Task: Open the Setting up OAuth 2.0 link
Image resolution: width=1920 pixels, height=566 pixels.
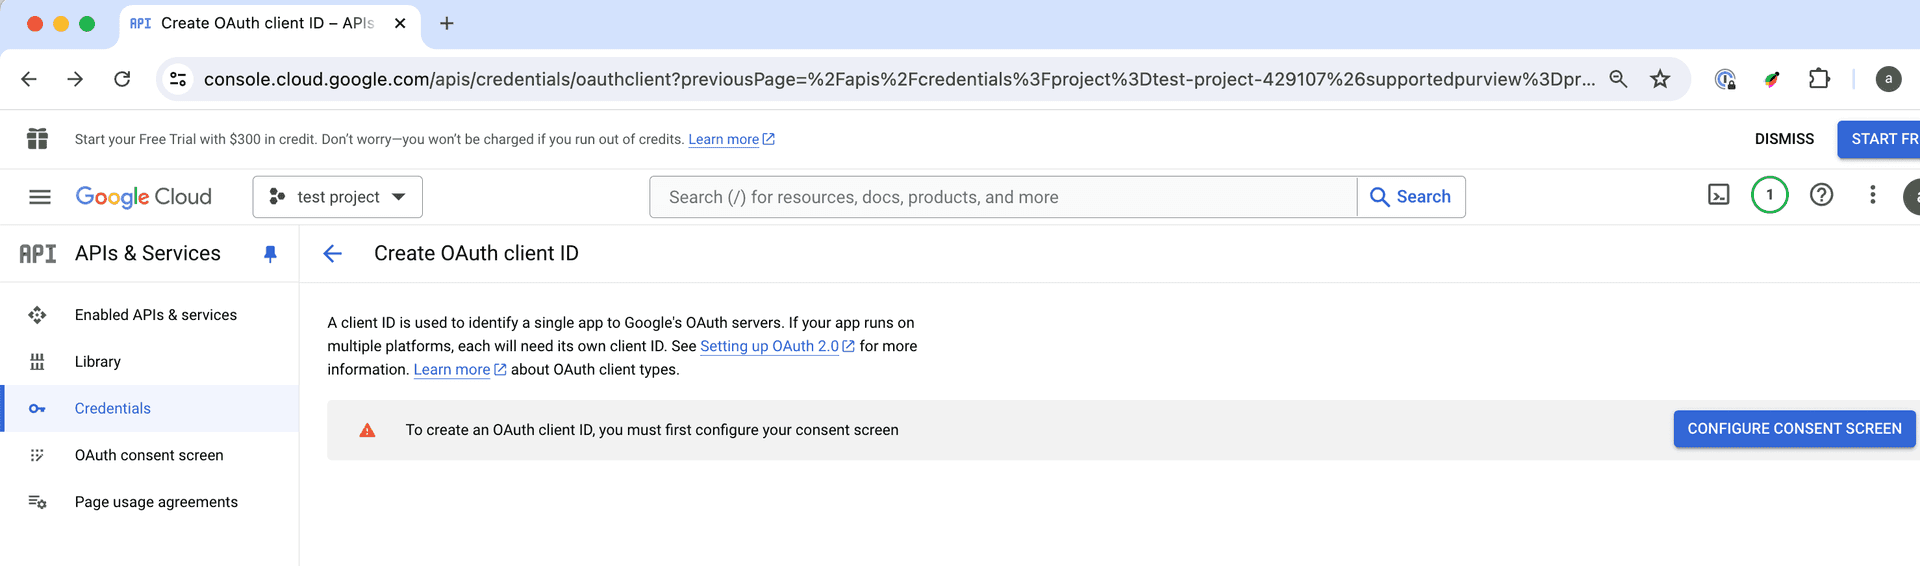Action: [x=777, y=346]
